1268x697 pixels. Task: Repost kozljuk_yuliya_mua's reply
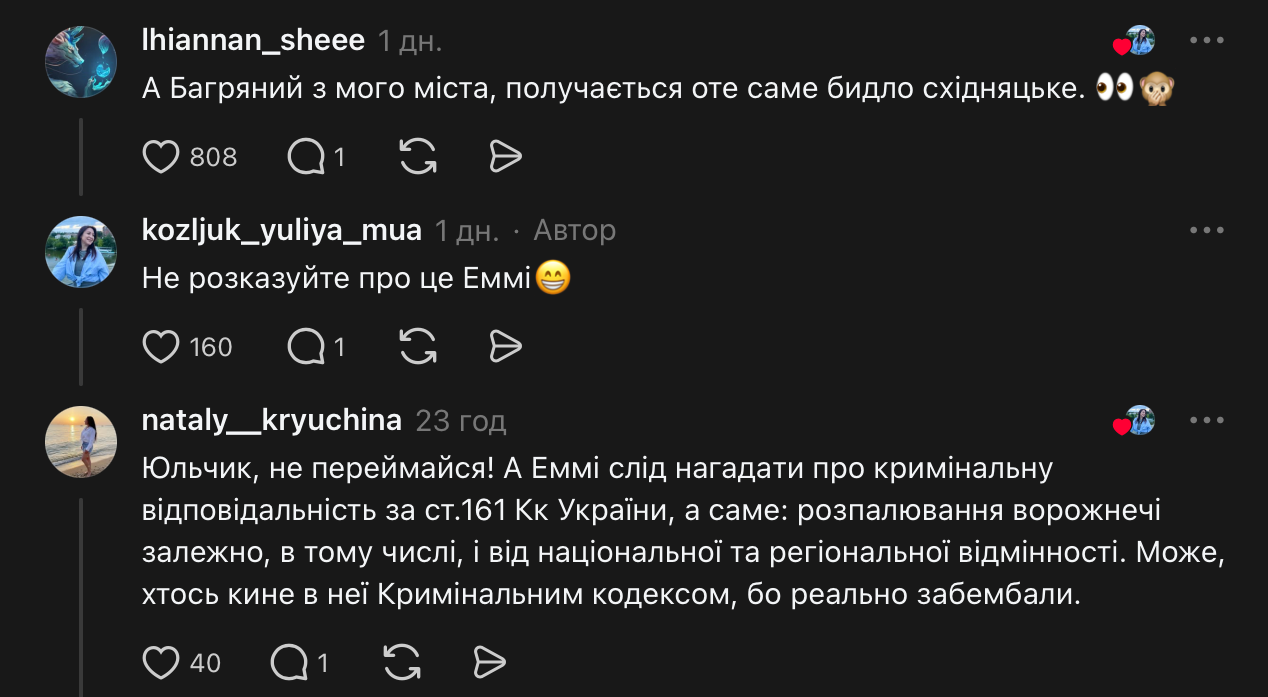coord(417,347)
